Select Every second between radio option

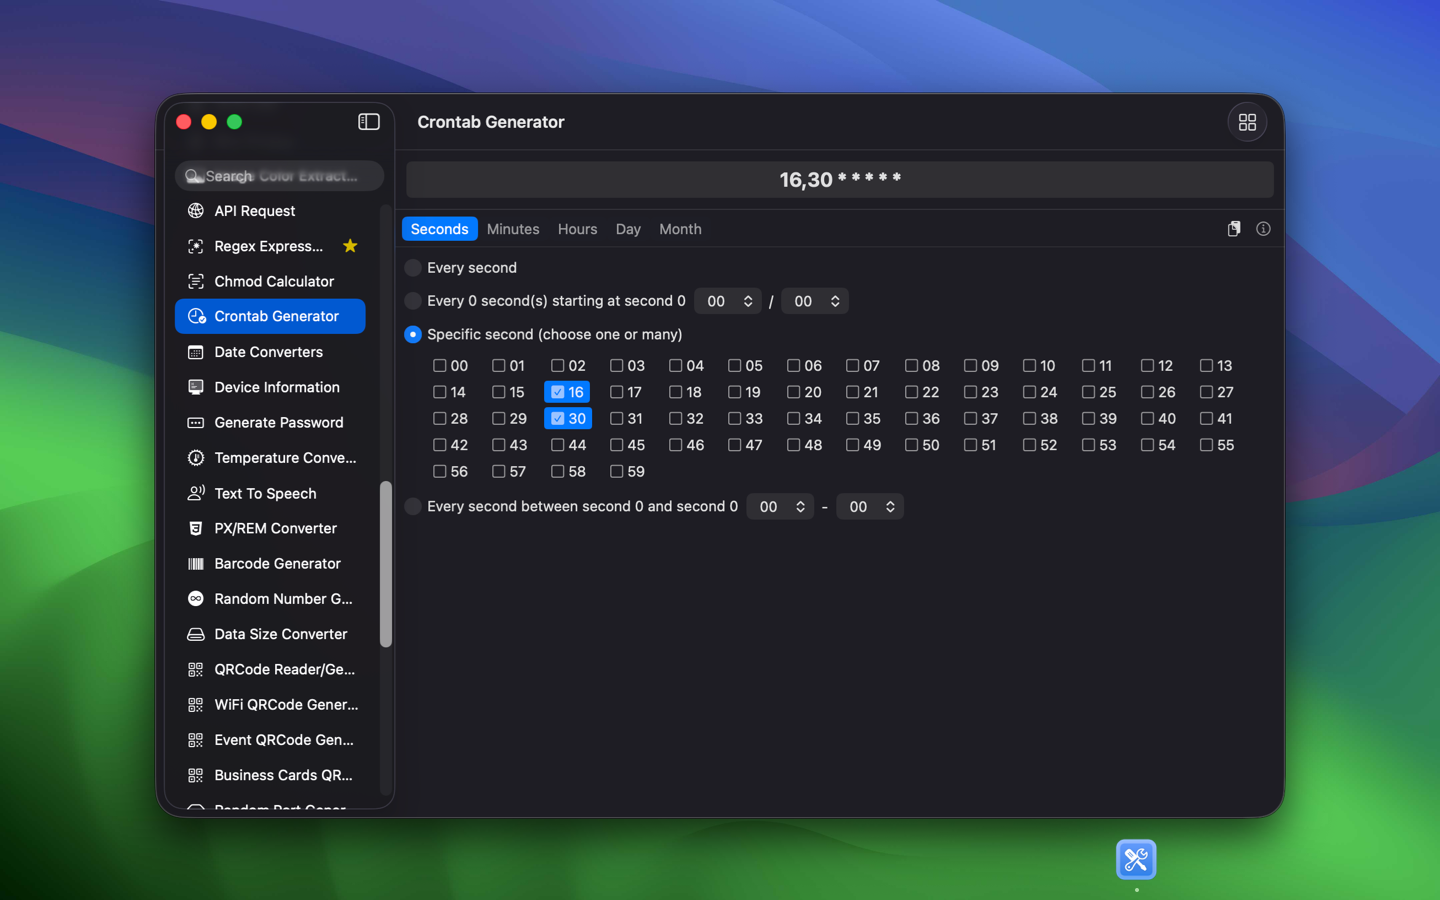tap(413, 507)
